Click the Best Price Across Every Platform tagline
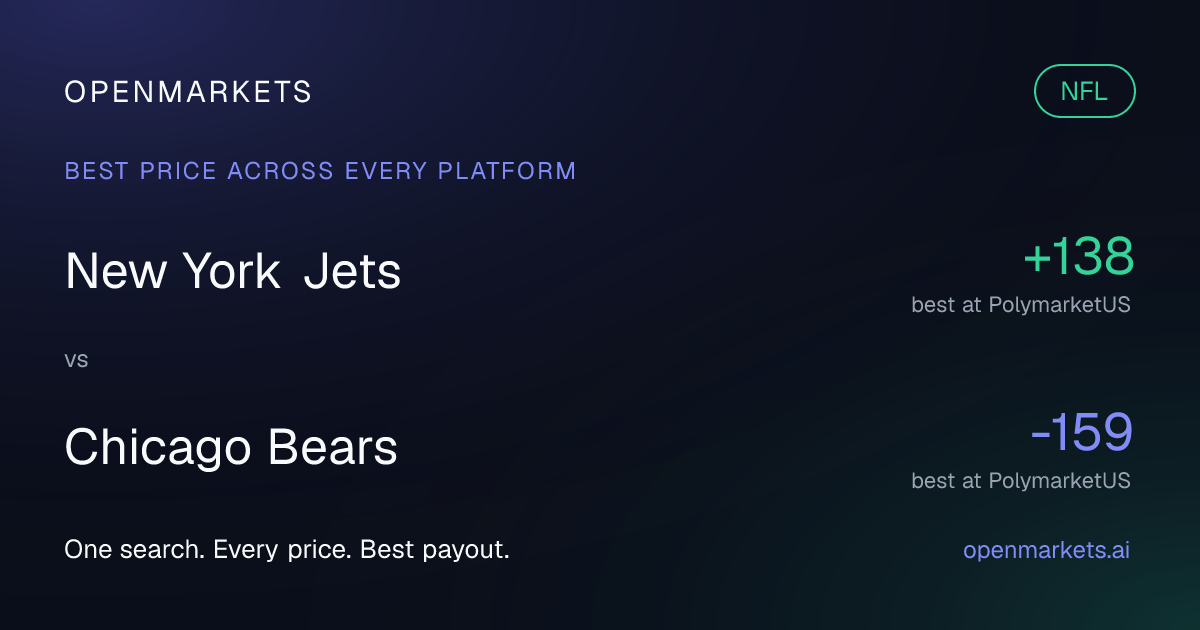 [x=321, y=171]
